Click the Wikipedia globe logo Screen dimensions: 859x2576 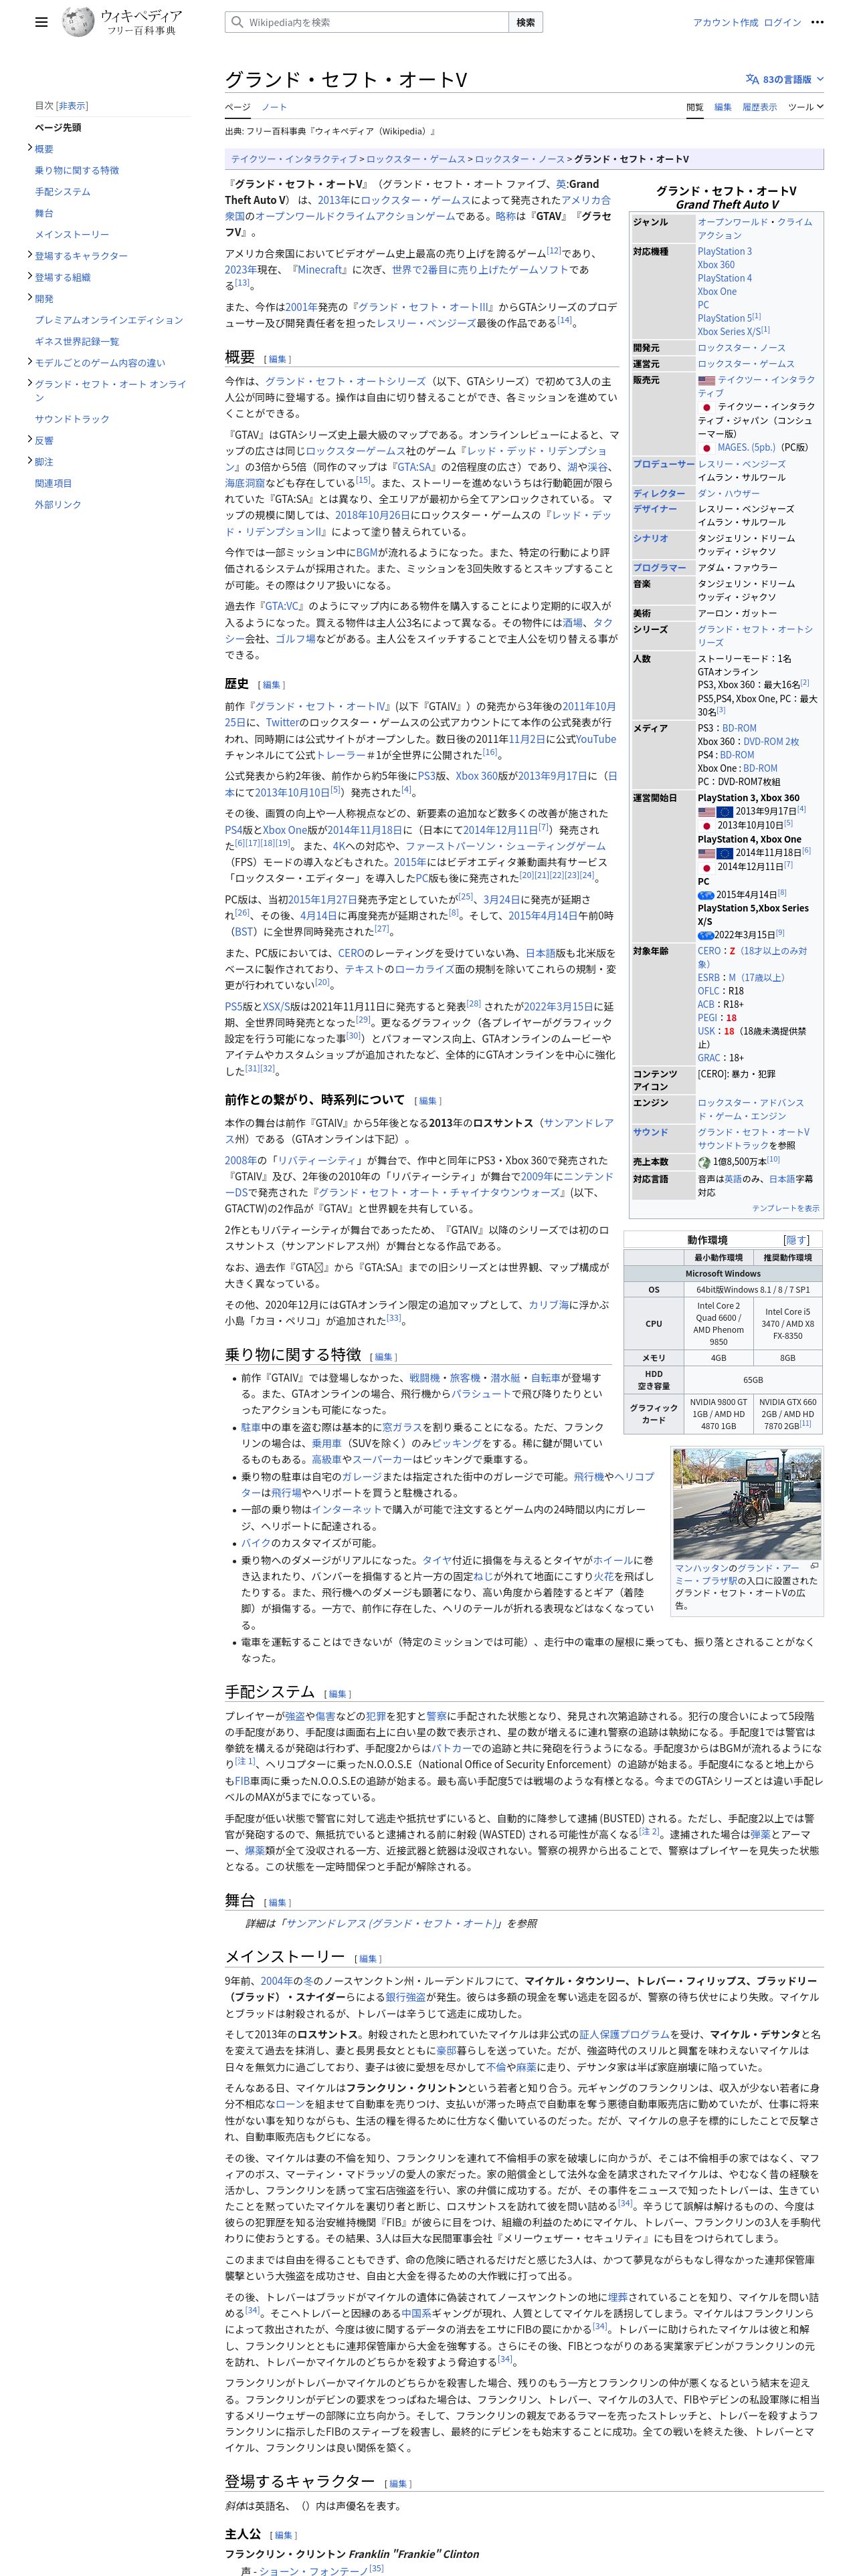[x=78, y=22]
